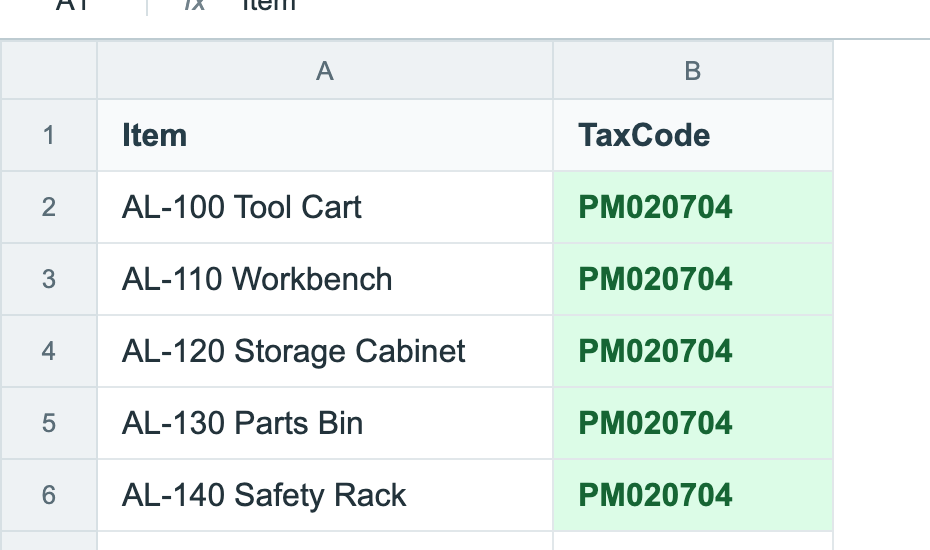Select column A header
Screen dimensions: 930x550
coord(325,70)
